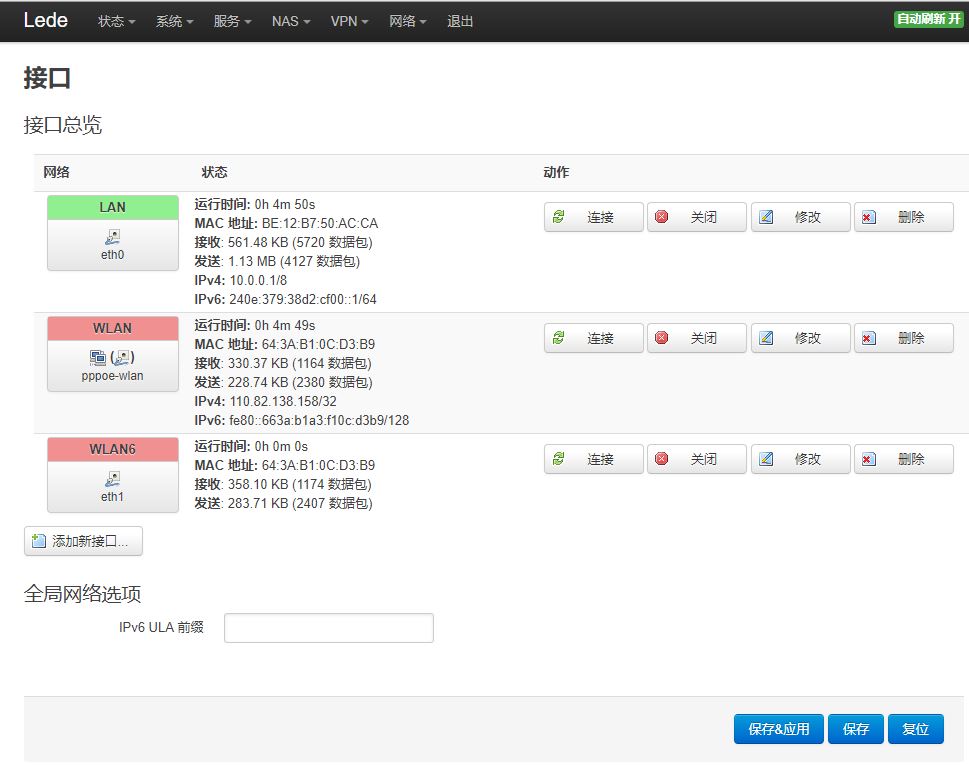This screenshot has width=969, height=765.
Task: Expand the NAS dropdown menu
Action: click(289, 21)
